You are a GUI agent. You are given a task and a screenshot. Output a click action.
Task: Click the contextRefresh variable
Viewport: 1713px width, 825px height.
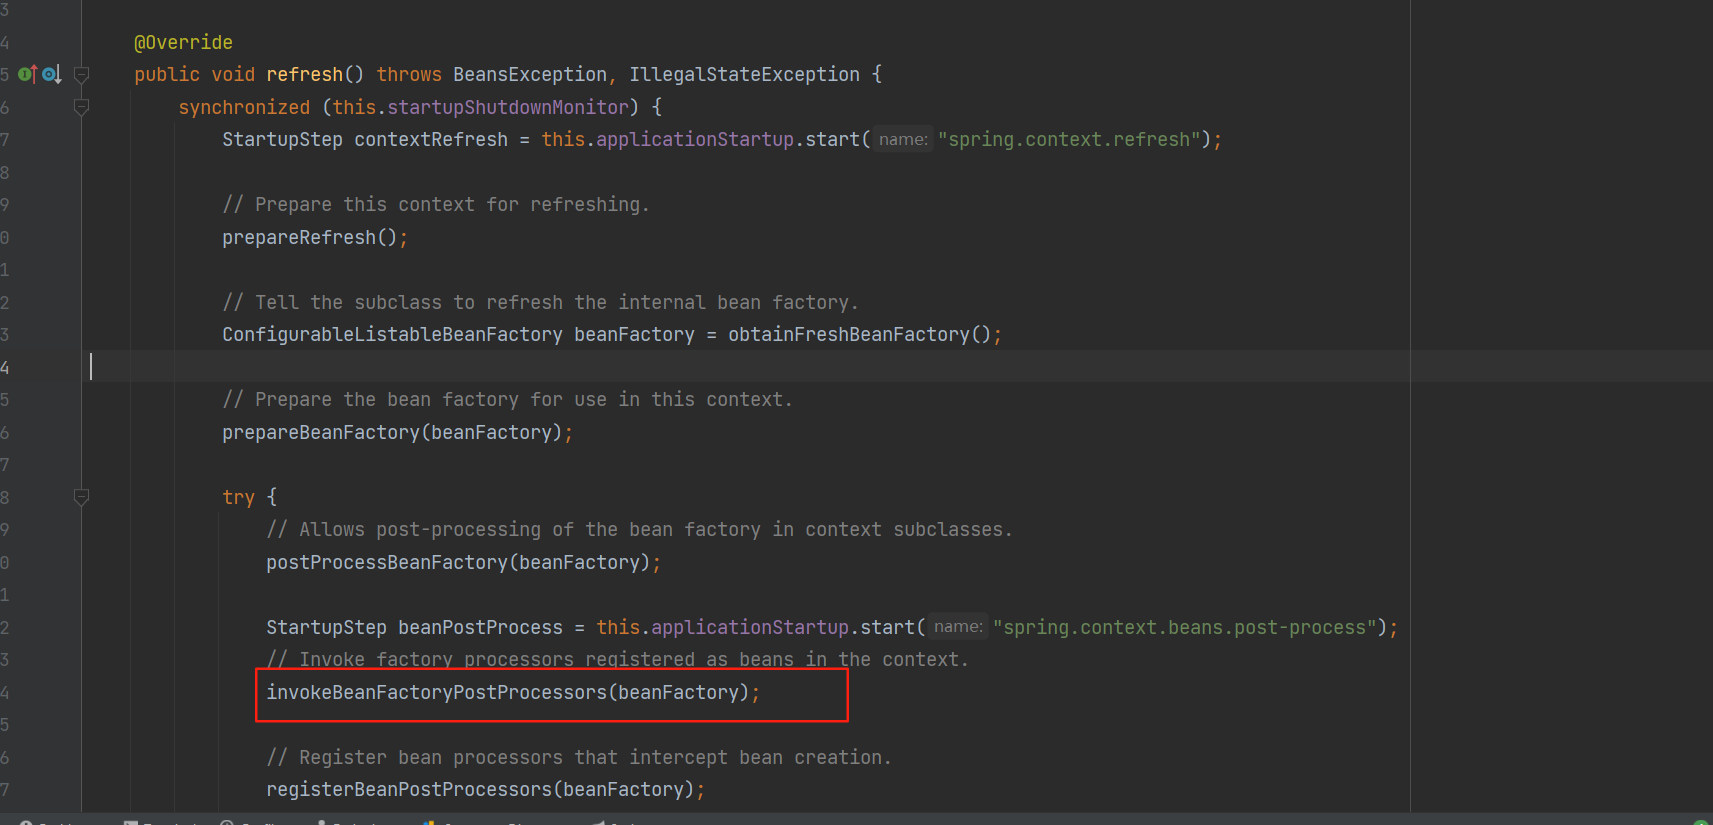[431, 139]
